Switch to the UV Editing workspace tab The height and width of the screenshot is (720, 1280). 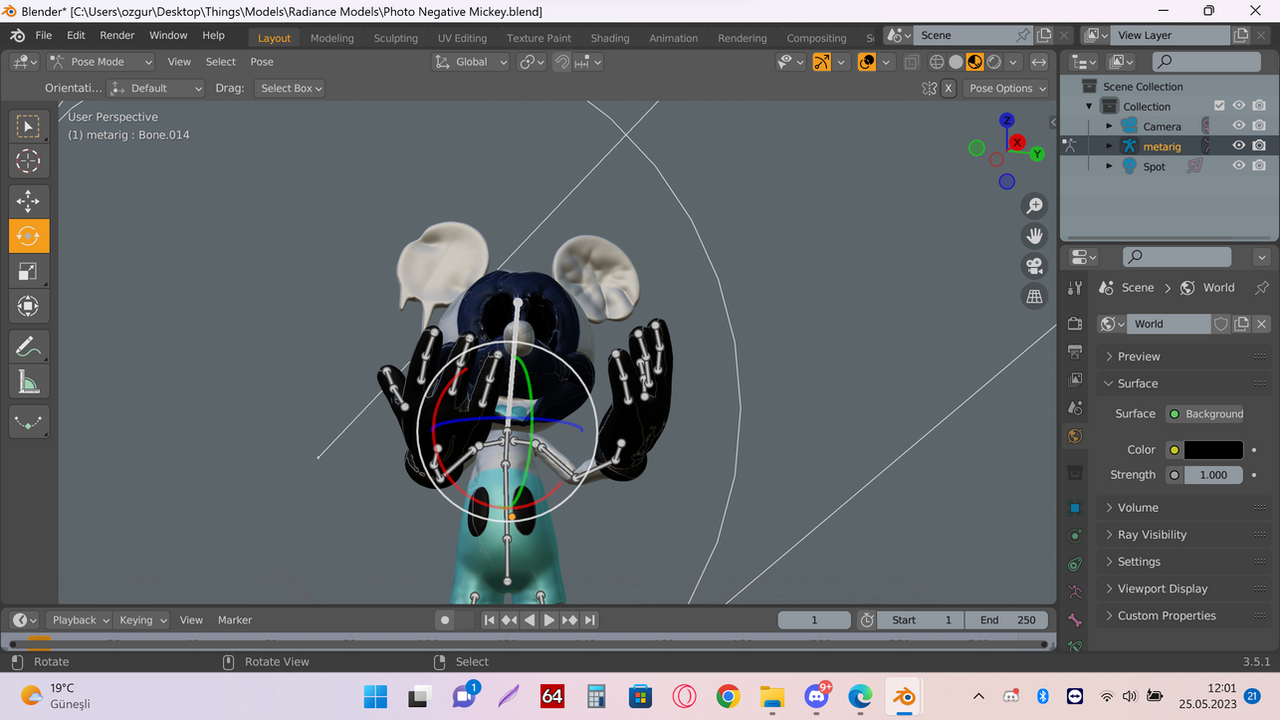(x=462, y=38)
